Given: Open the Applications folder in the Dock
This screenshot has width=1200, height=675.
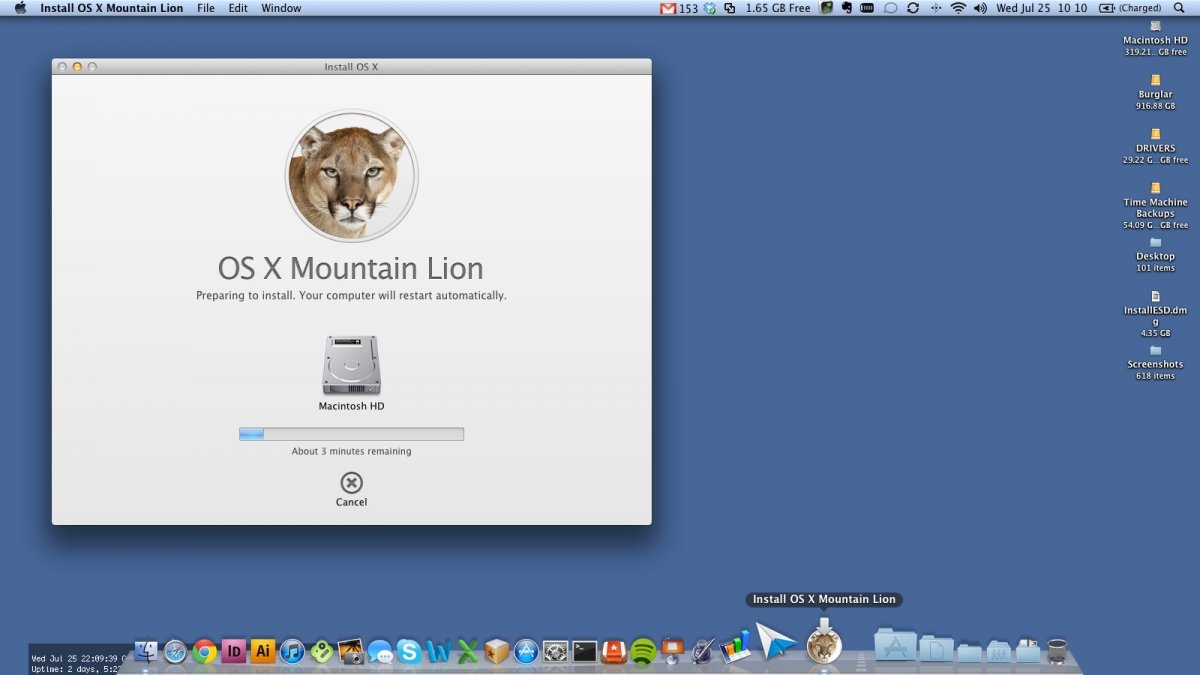Looking at the screenshot, I should (895, 645).
